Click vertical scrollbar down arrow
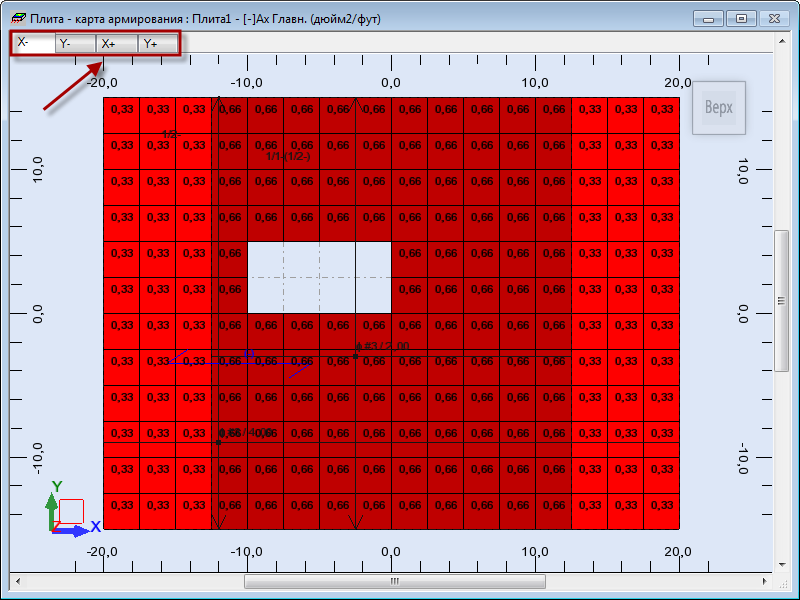800x600 pixels. [x=782, y=564]
